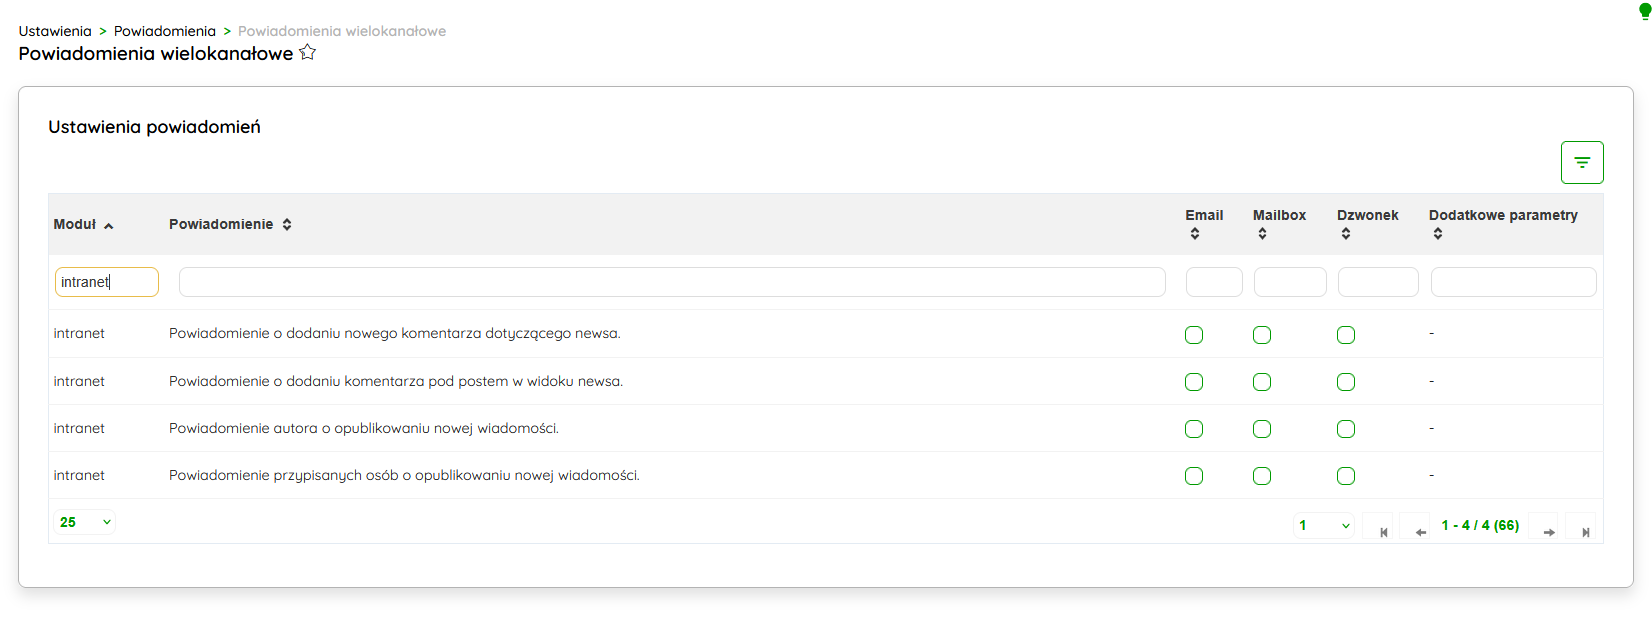This screenshot has width=1652, height=630.
Task: Sort by Powiadomienie column arrows
Action: click(287, 225)
